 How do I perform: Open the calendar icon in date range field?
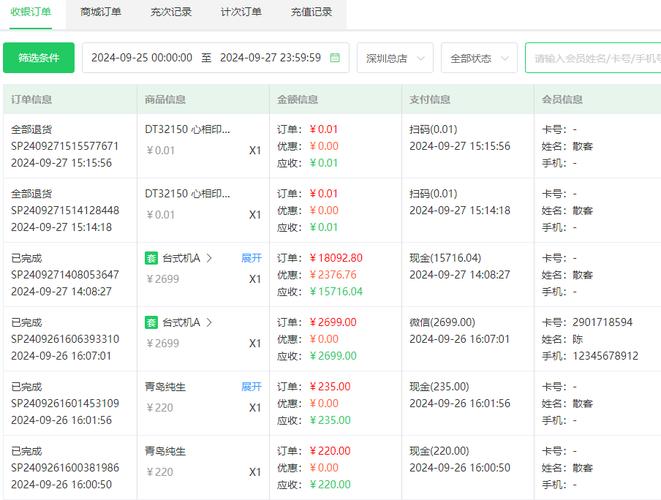[335, 57]
